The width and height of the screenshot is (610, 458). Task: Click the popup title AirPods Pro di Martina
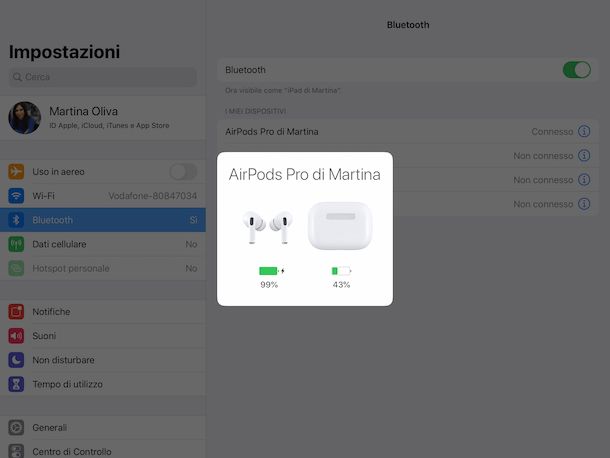[x=305, y=174]
